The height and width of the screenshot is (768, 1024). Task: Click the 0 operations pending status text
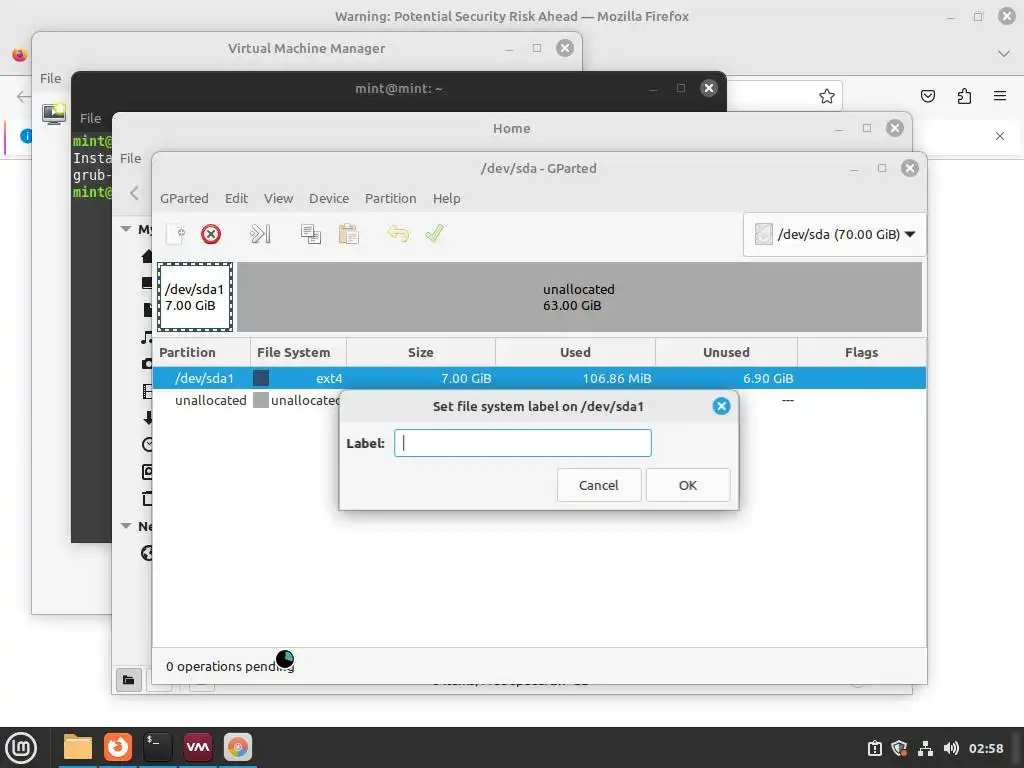click(x=229, y=666)
